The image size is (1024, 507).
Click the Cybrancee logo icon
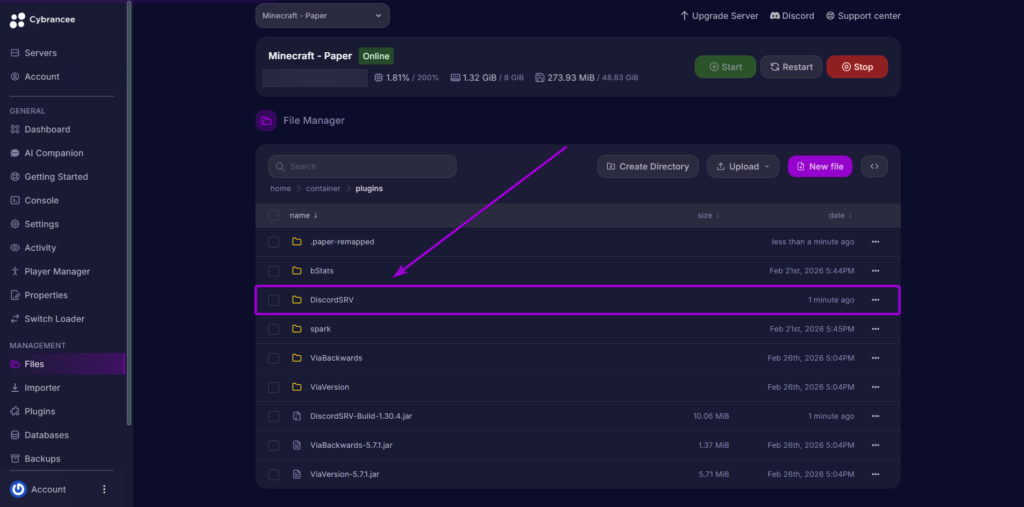pyautogui.click(x=18, y=20)
